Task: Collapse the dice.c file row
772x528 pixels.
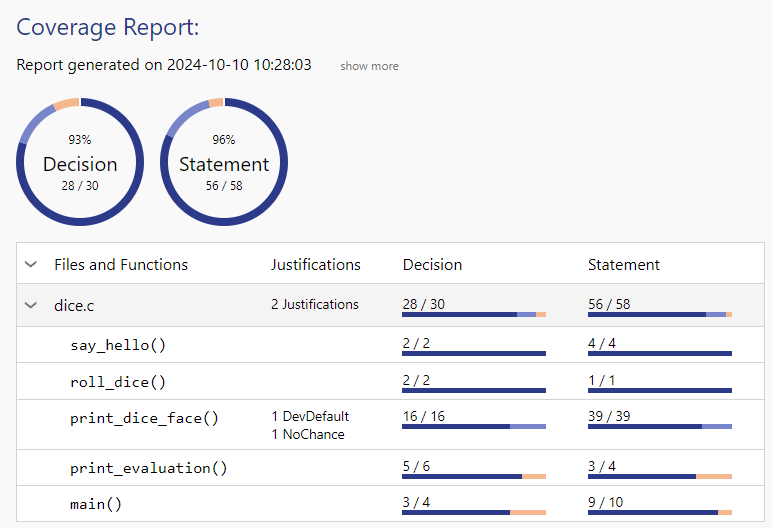Action: [31, 305]
